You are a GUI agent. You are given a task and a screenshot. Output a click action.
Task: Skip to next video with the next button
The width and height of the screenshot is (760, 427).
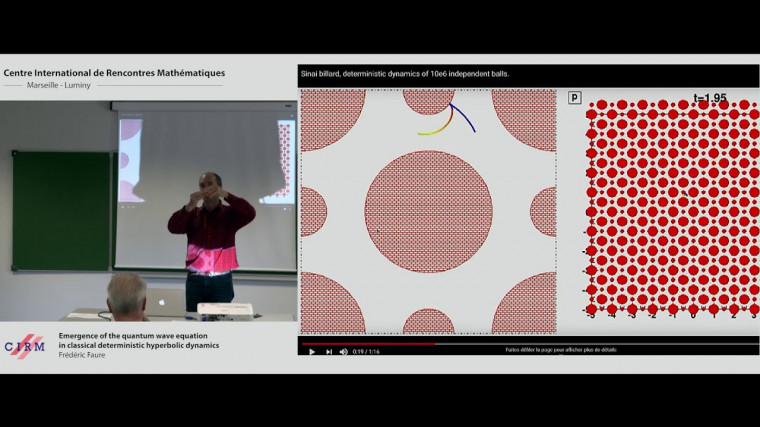(328, 351)
